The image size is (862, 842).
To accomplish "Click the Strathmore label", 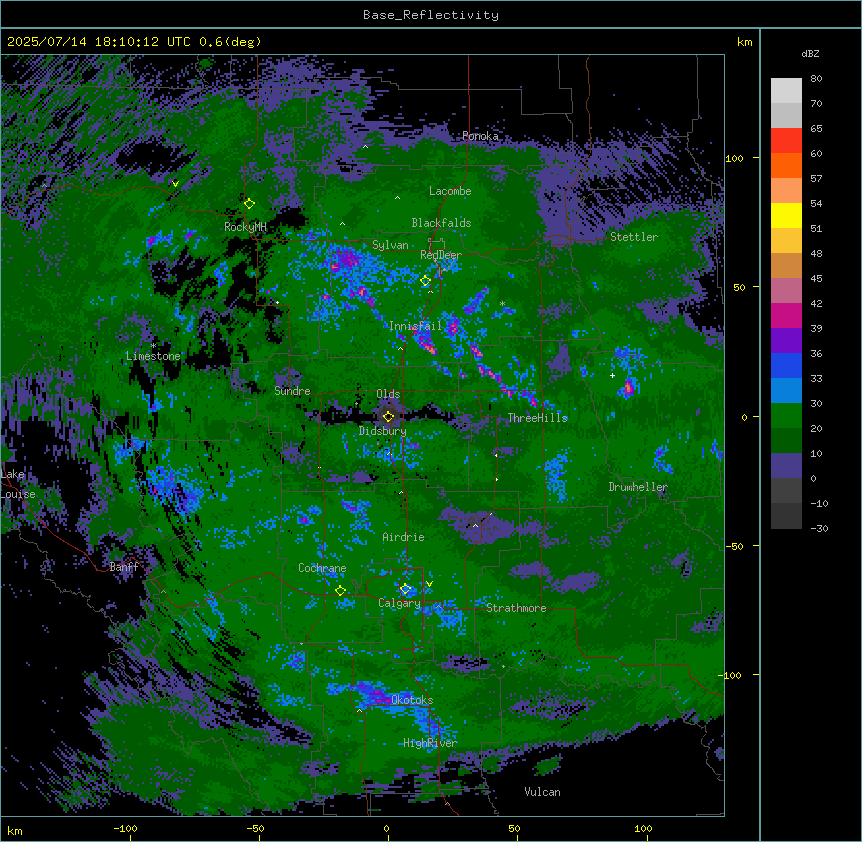I will point(516,608).
